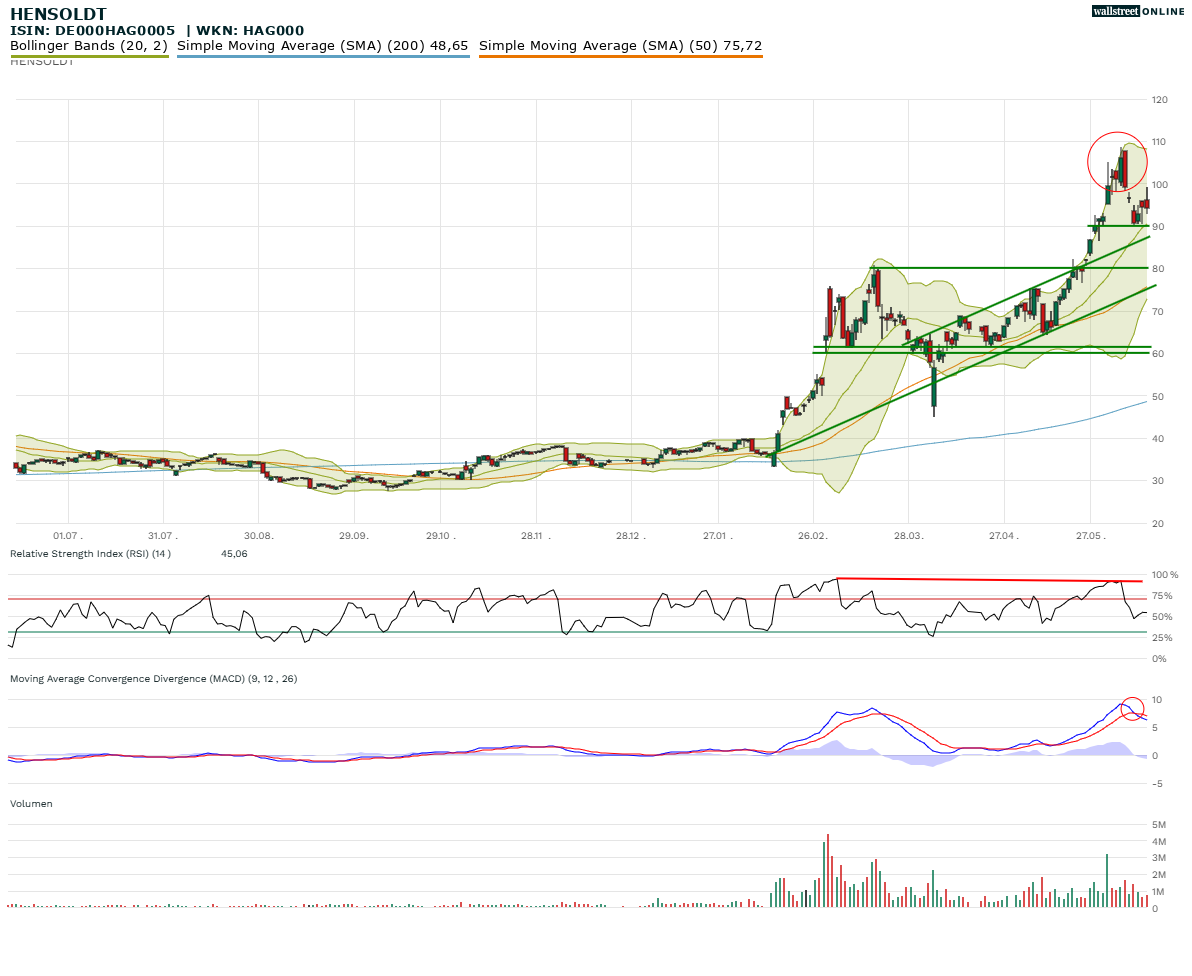Click the 3M volume axis label
The width and height of the screenshot is (1192, 976).
pyautogui.click(x=1159, y=858)
